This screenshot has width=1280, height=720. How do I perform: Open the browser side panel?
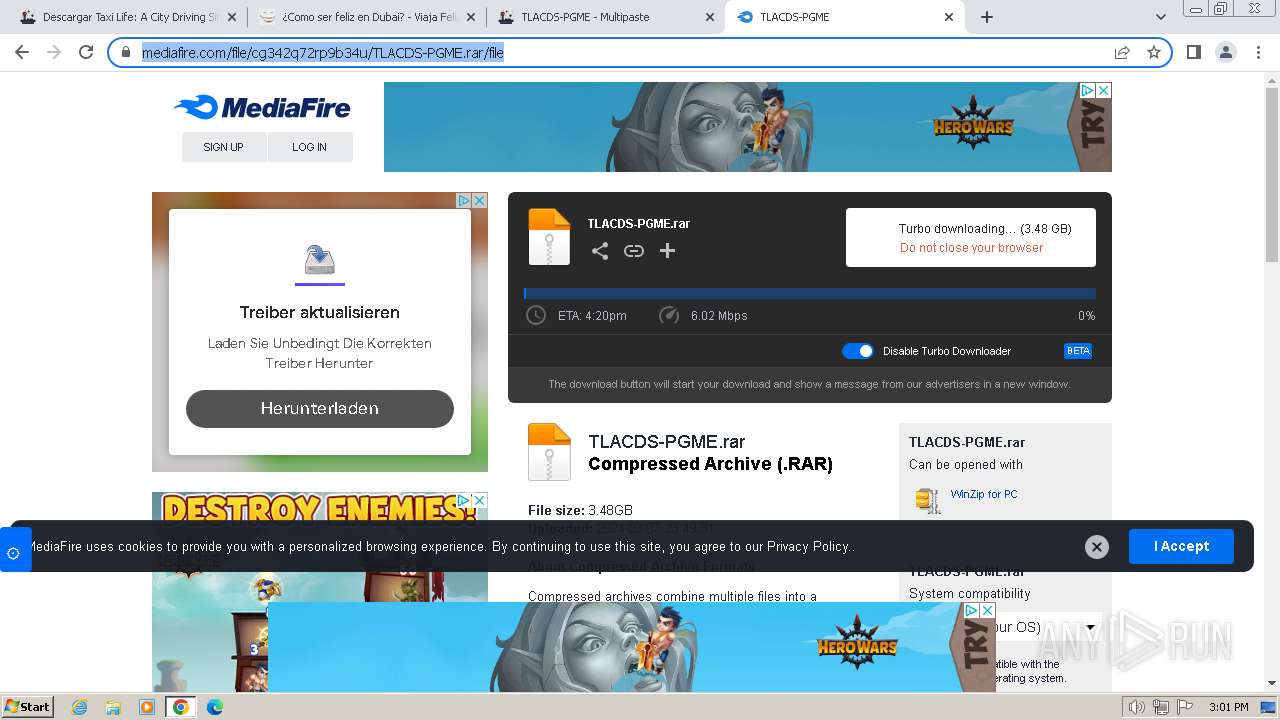[x=1193, y=52]
